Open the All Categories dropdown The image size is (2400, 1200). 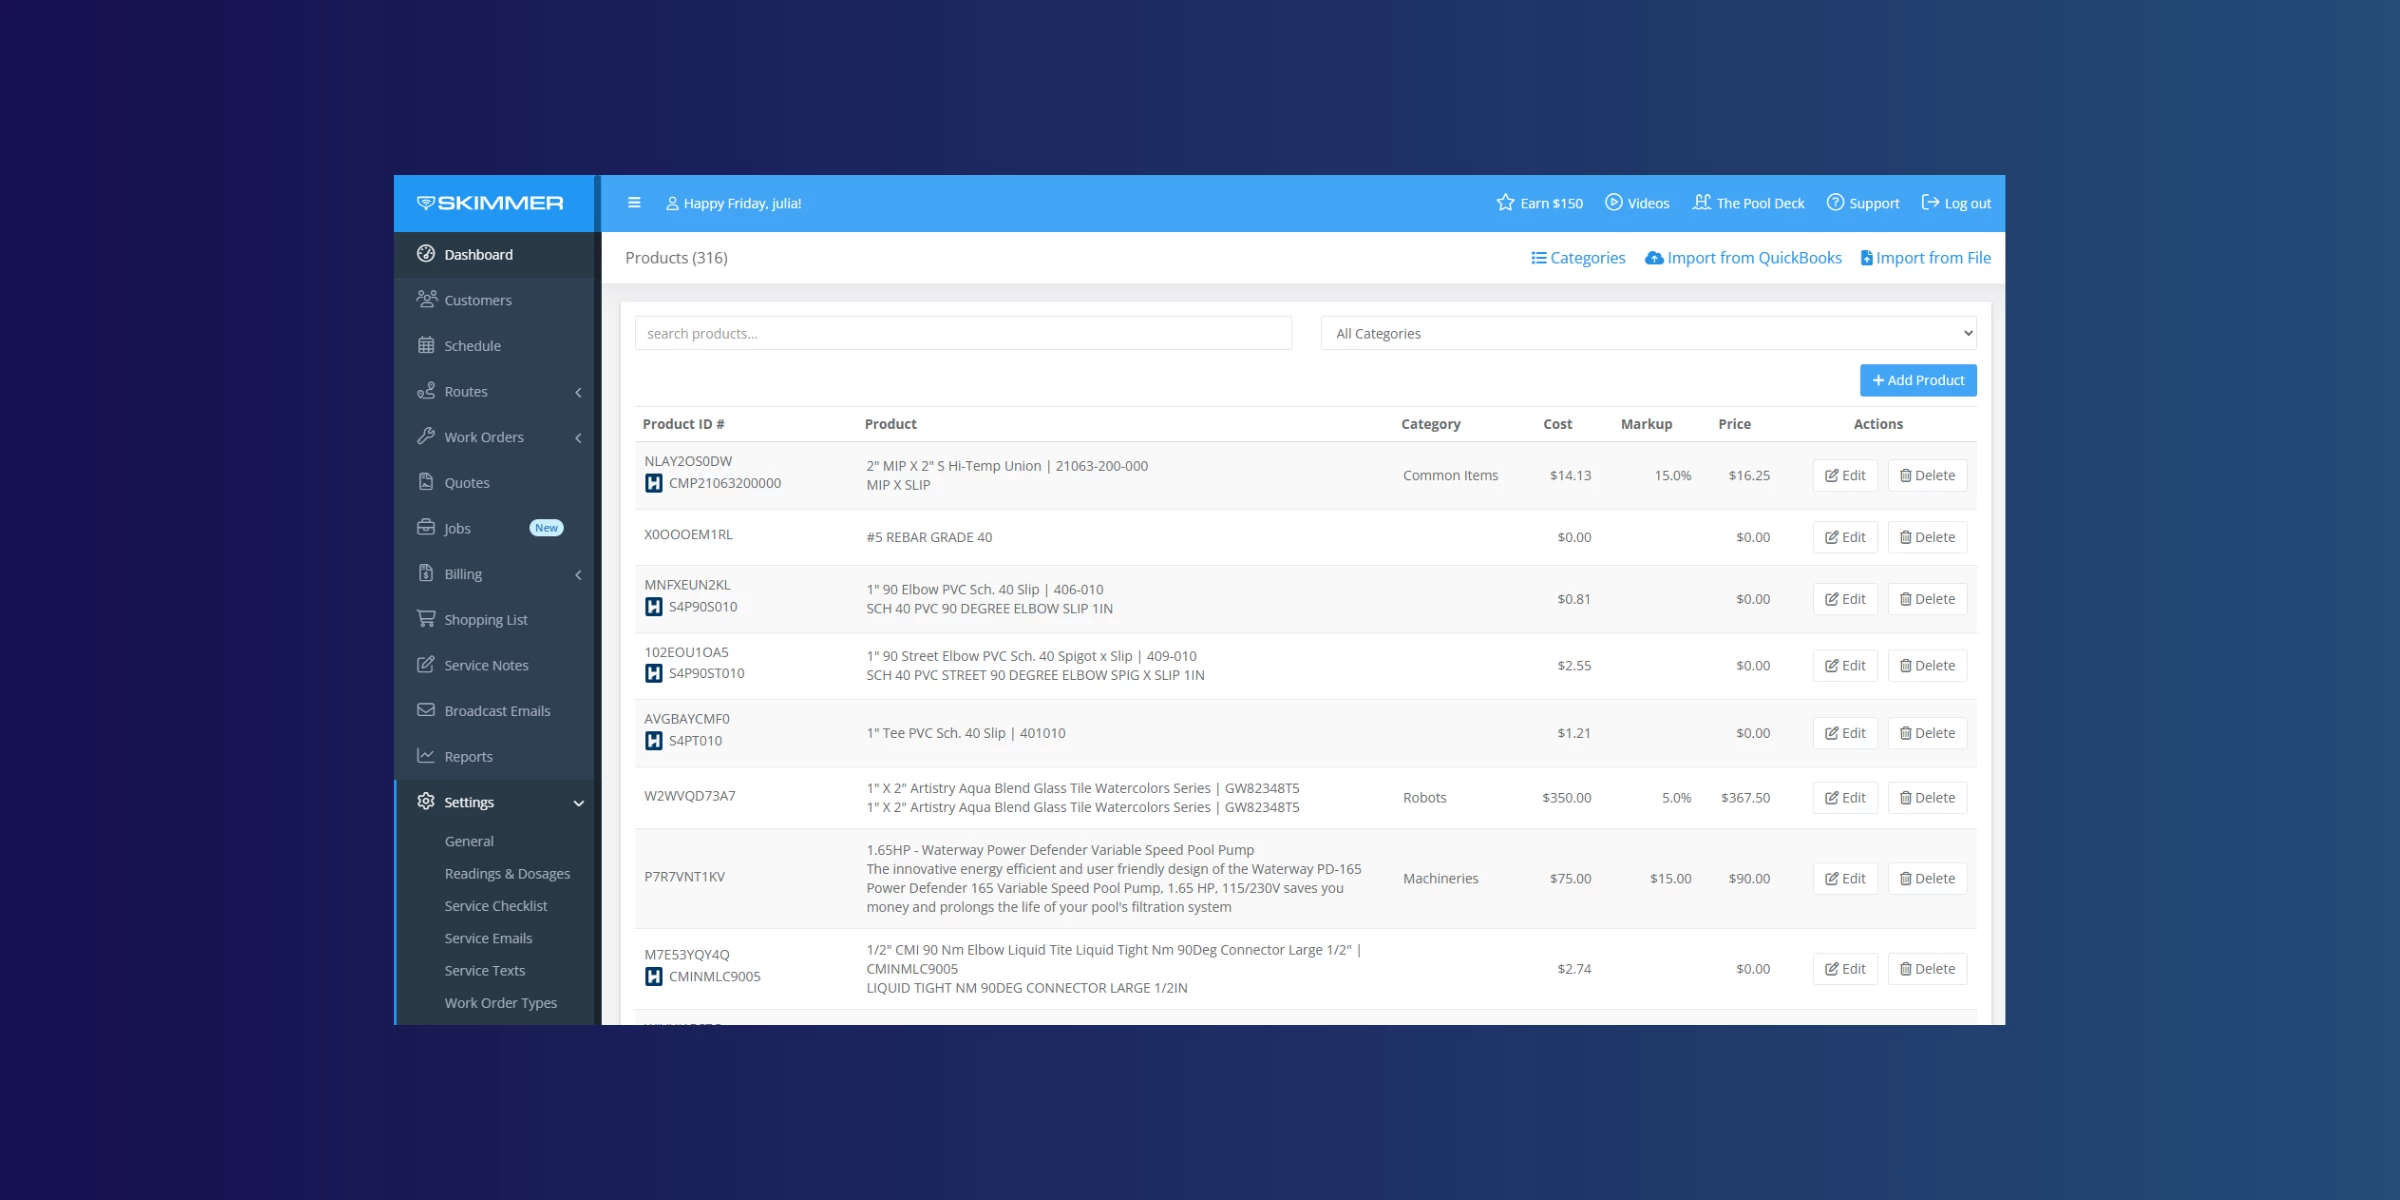[1648, 334]
